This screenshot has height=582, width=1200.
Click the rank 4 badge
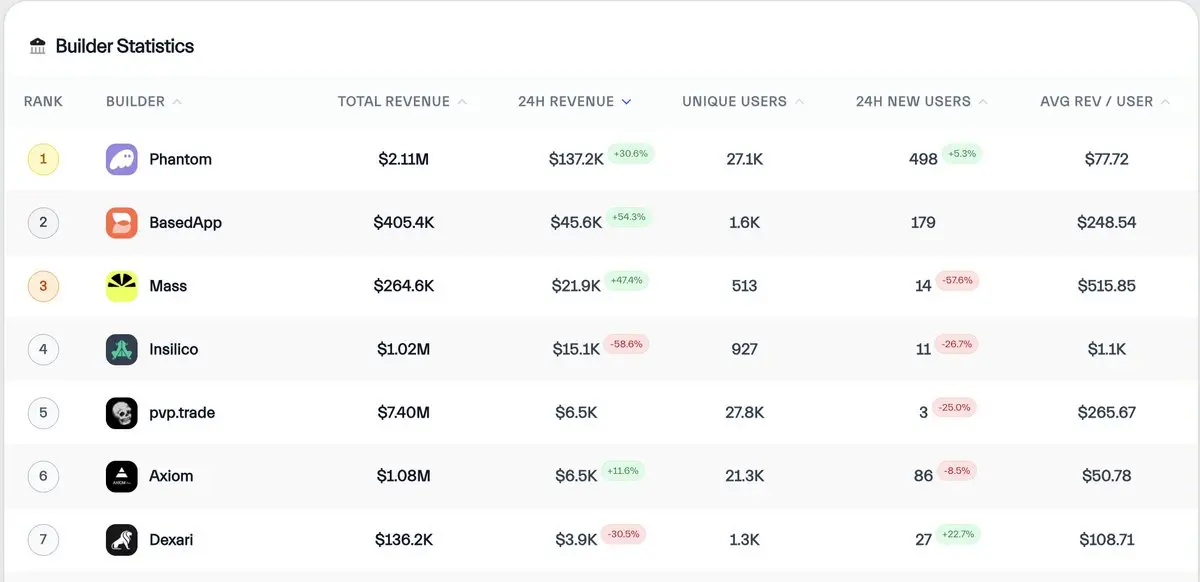tap(43, 349)
